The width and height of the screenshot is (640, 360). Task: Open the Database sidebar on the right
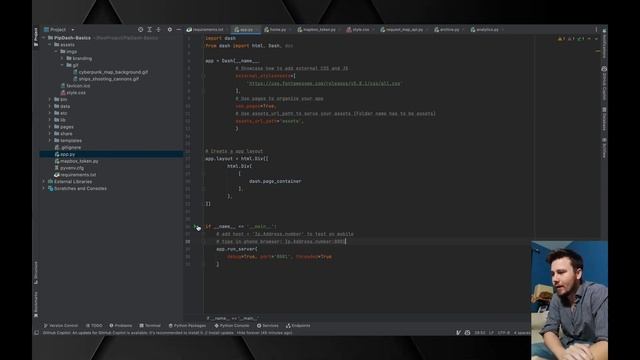click(x=604, y=119)
